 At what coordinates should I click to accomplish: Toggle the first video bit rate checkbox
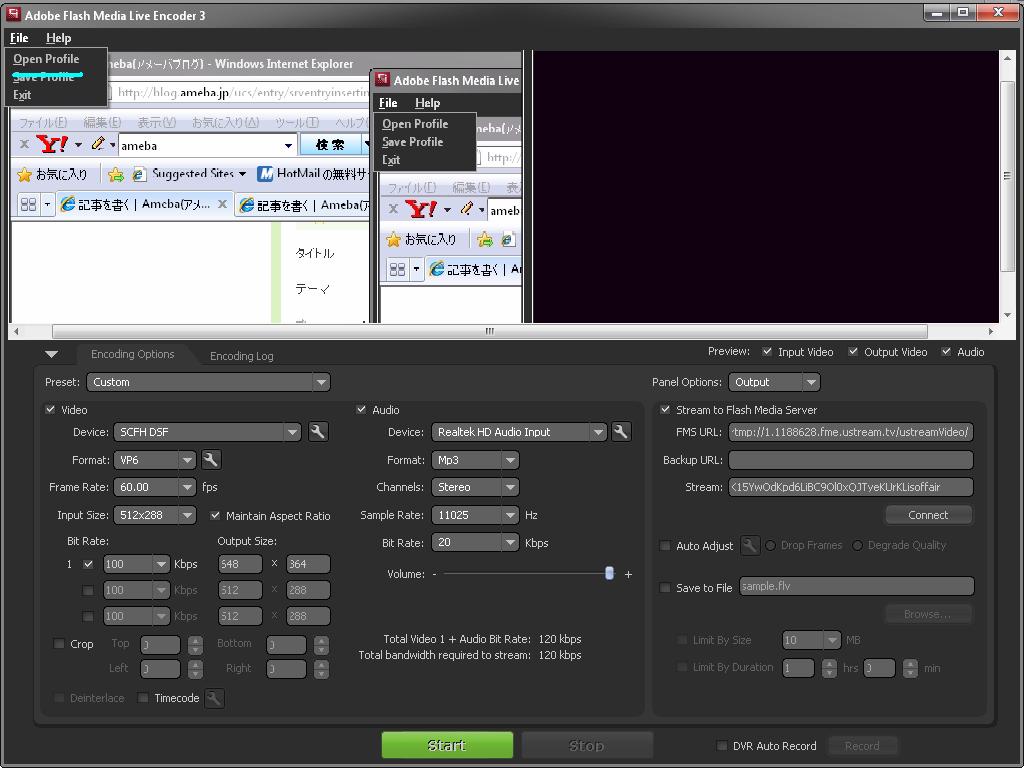pos(88,564)
